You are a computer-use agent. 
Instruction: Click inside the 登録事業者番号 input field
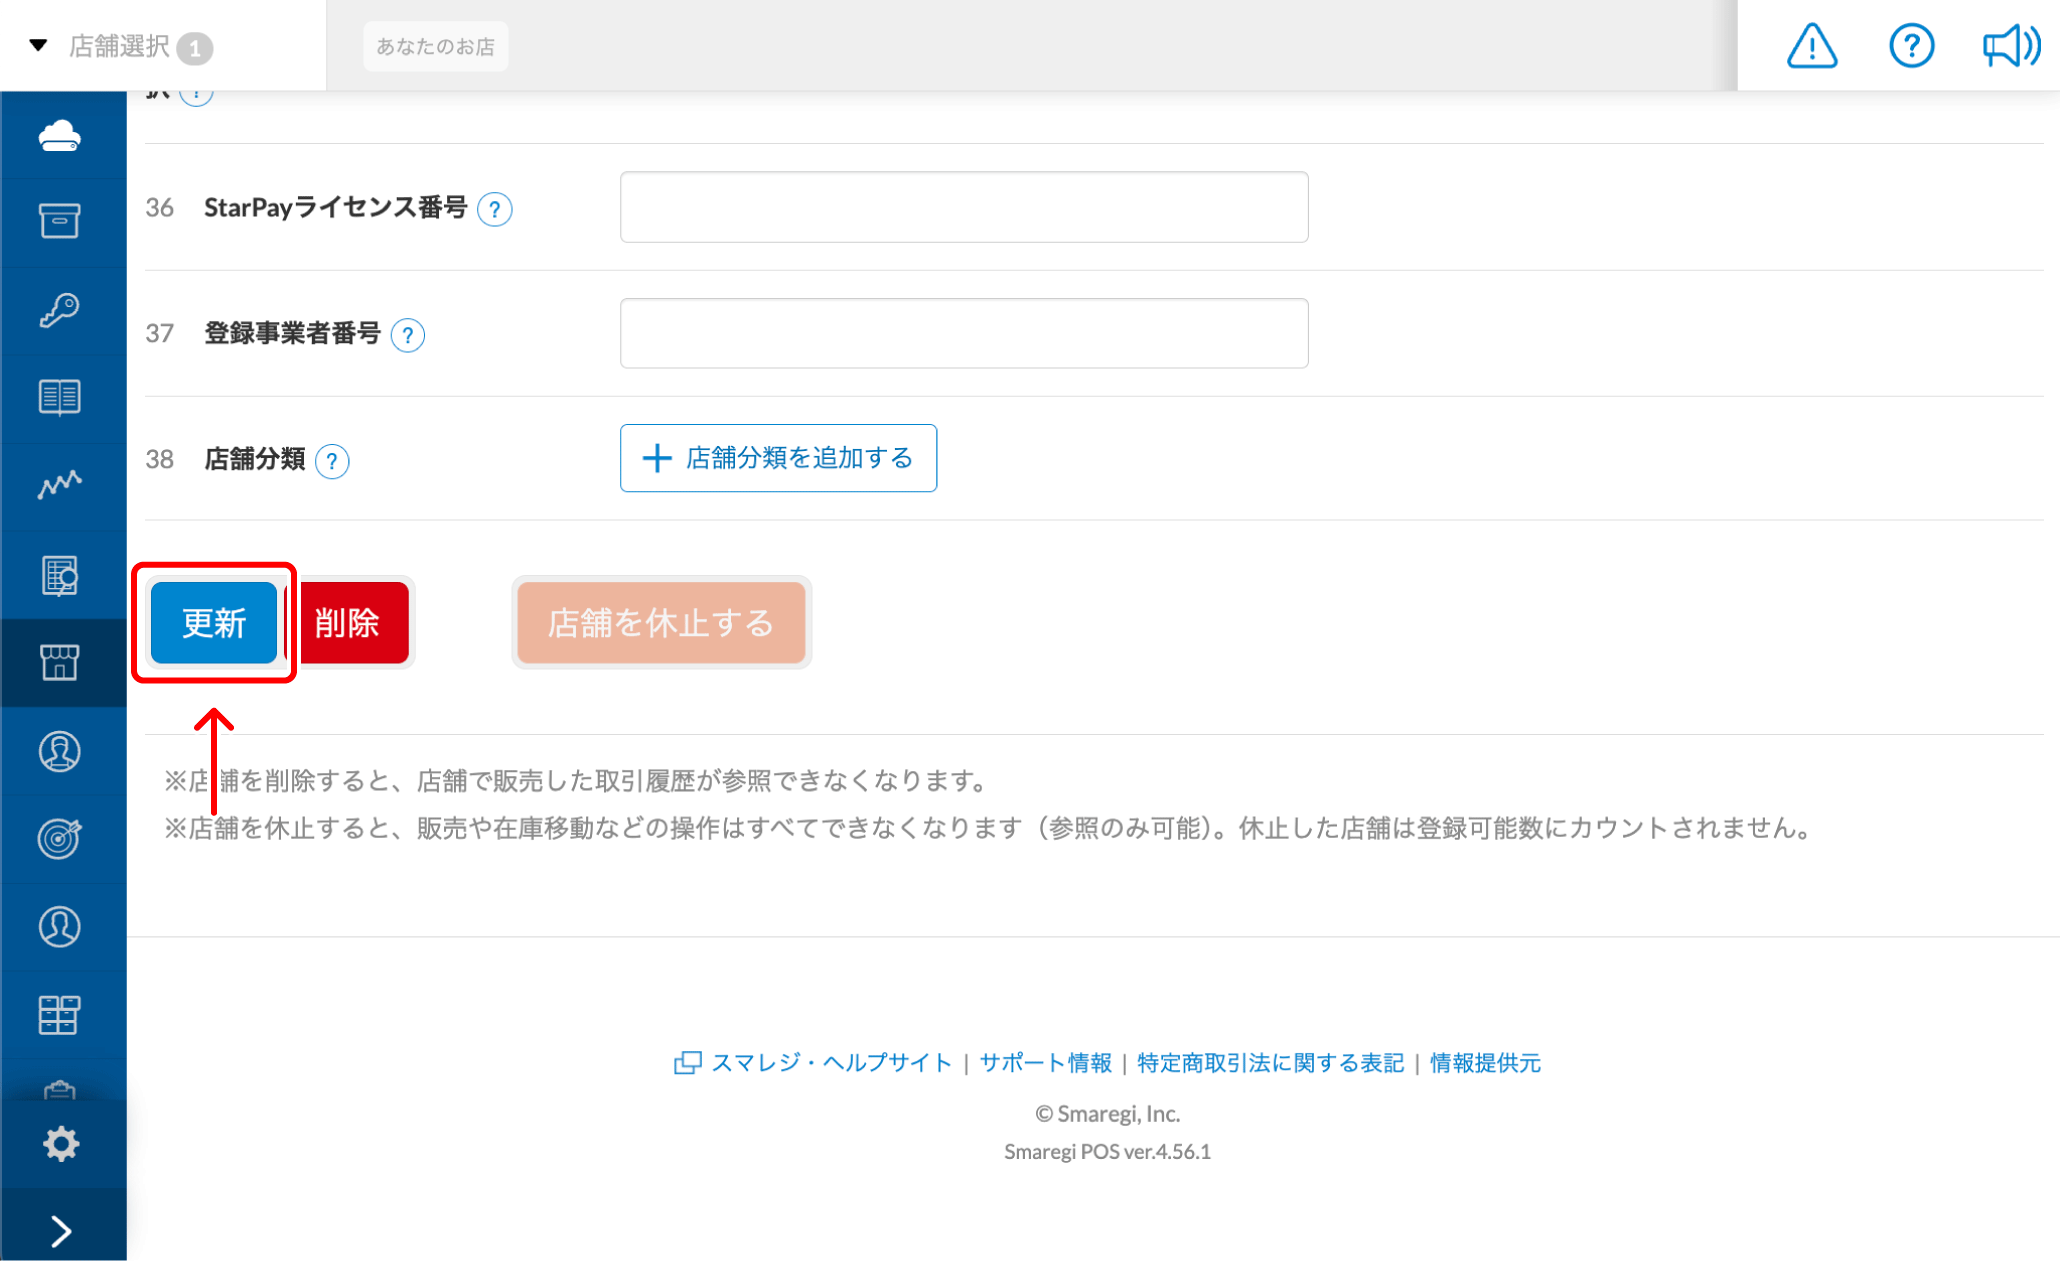point(963,333)
